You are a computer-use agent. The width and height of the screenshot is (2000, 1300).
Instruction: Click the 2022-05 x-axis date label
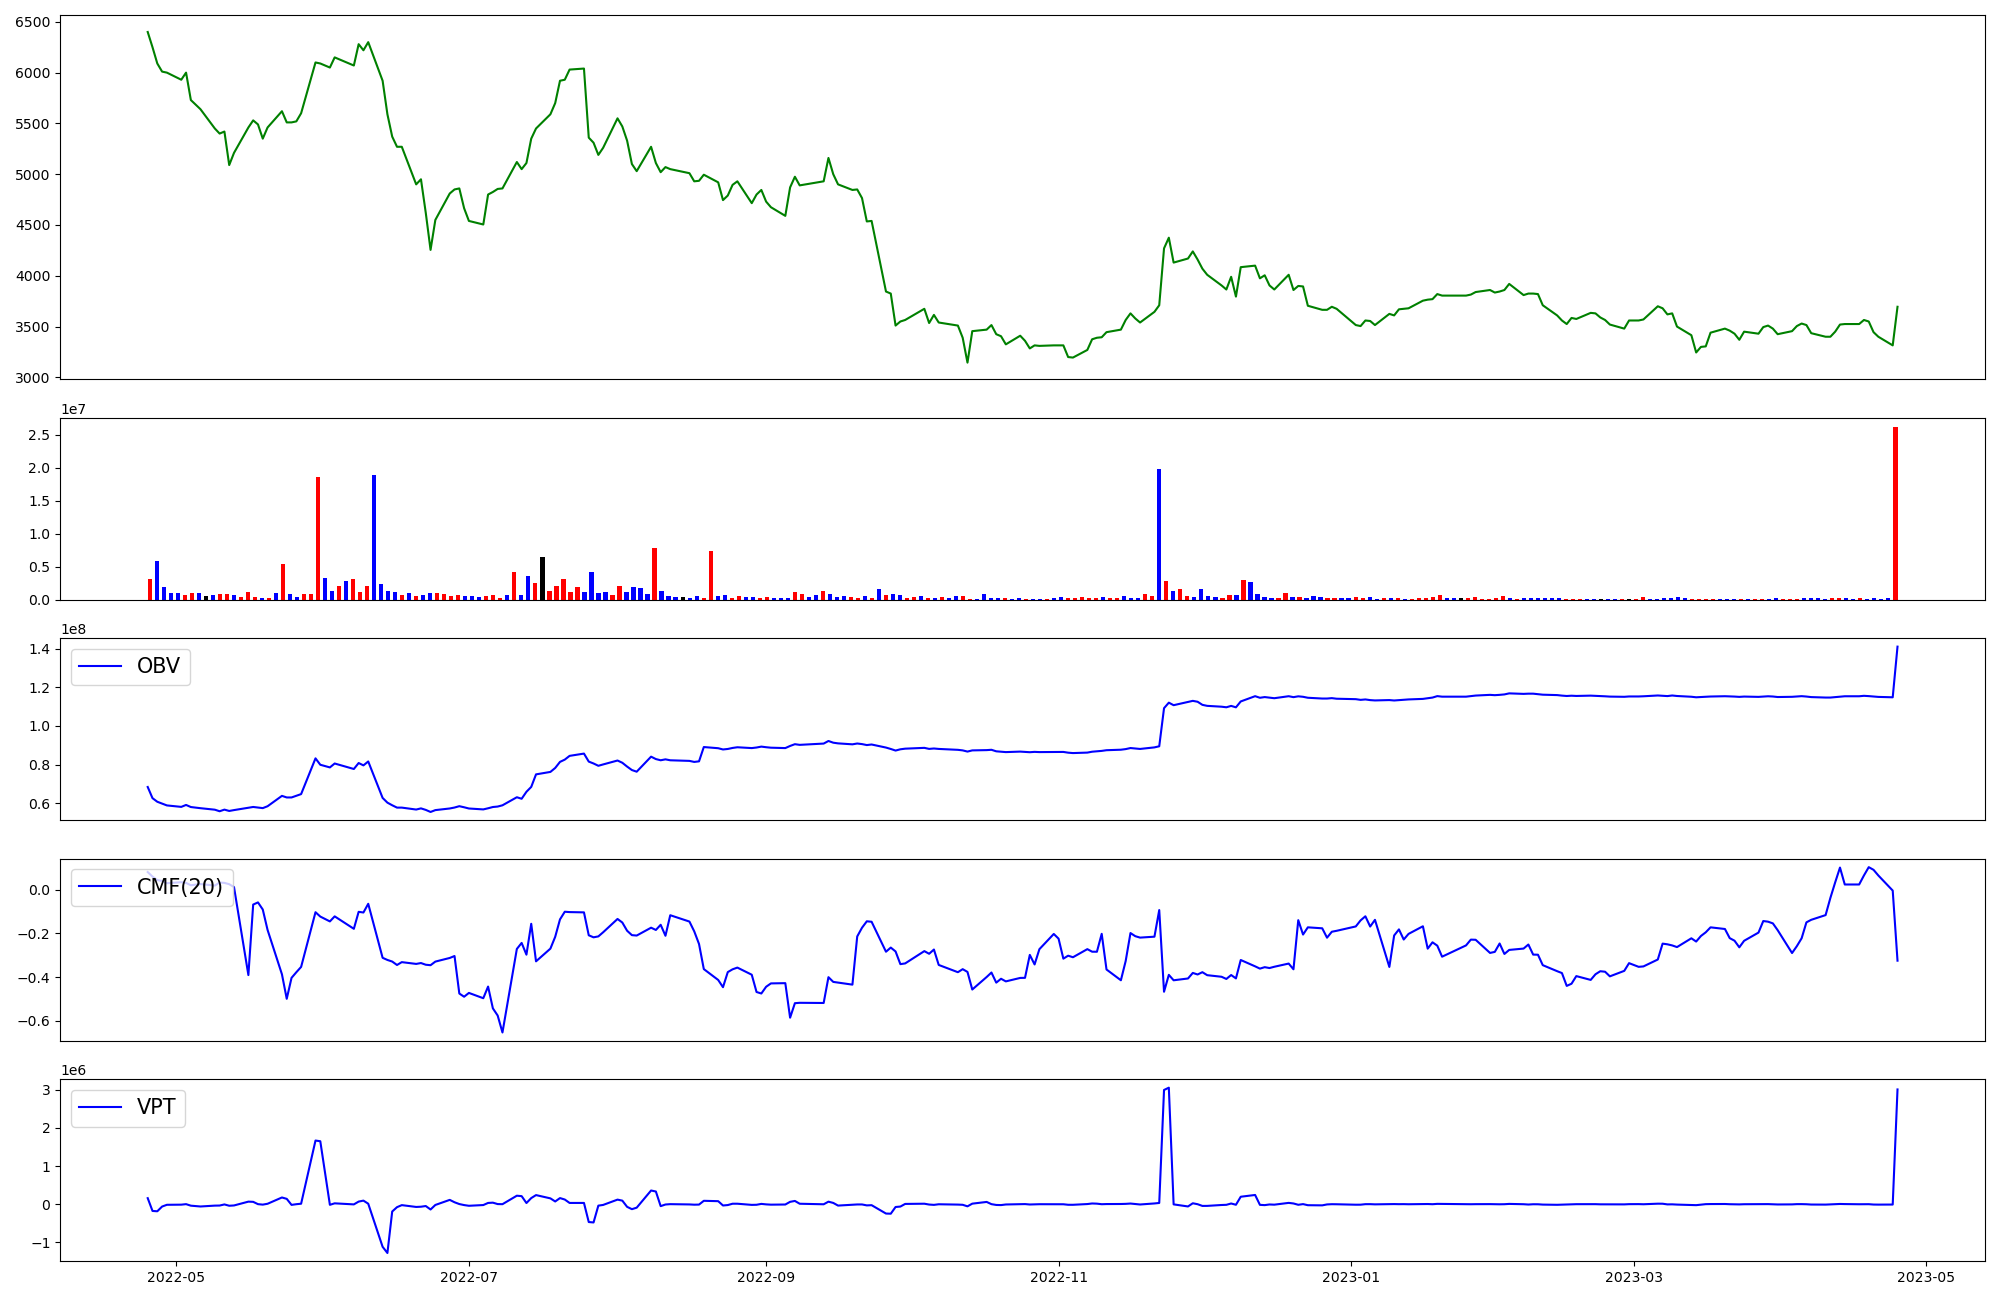[176, 1277]
